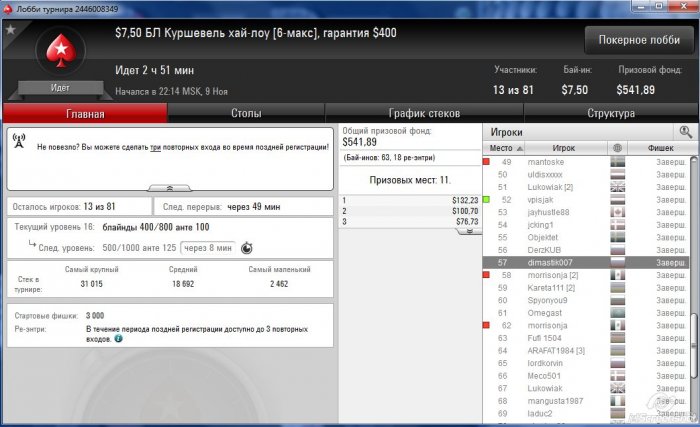
Task: Open the Главная tab
Action: pyautogui.click(x=85, y=113)
